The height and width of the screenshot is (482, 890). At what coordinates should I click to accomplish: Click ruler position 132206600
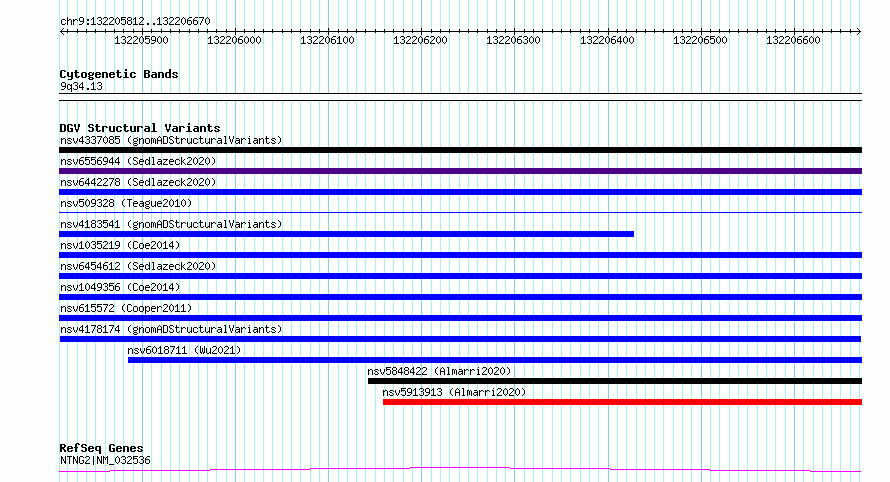(x=794, y=40)
